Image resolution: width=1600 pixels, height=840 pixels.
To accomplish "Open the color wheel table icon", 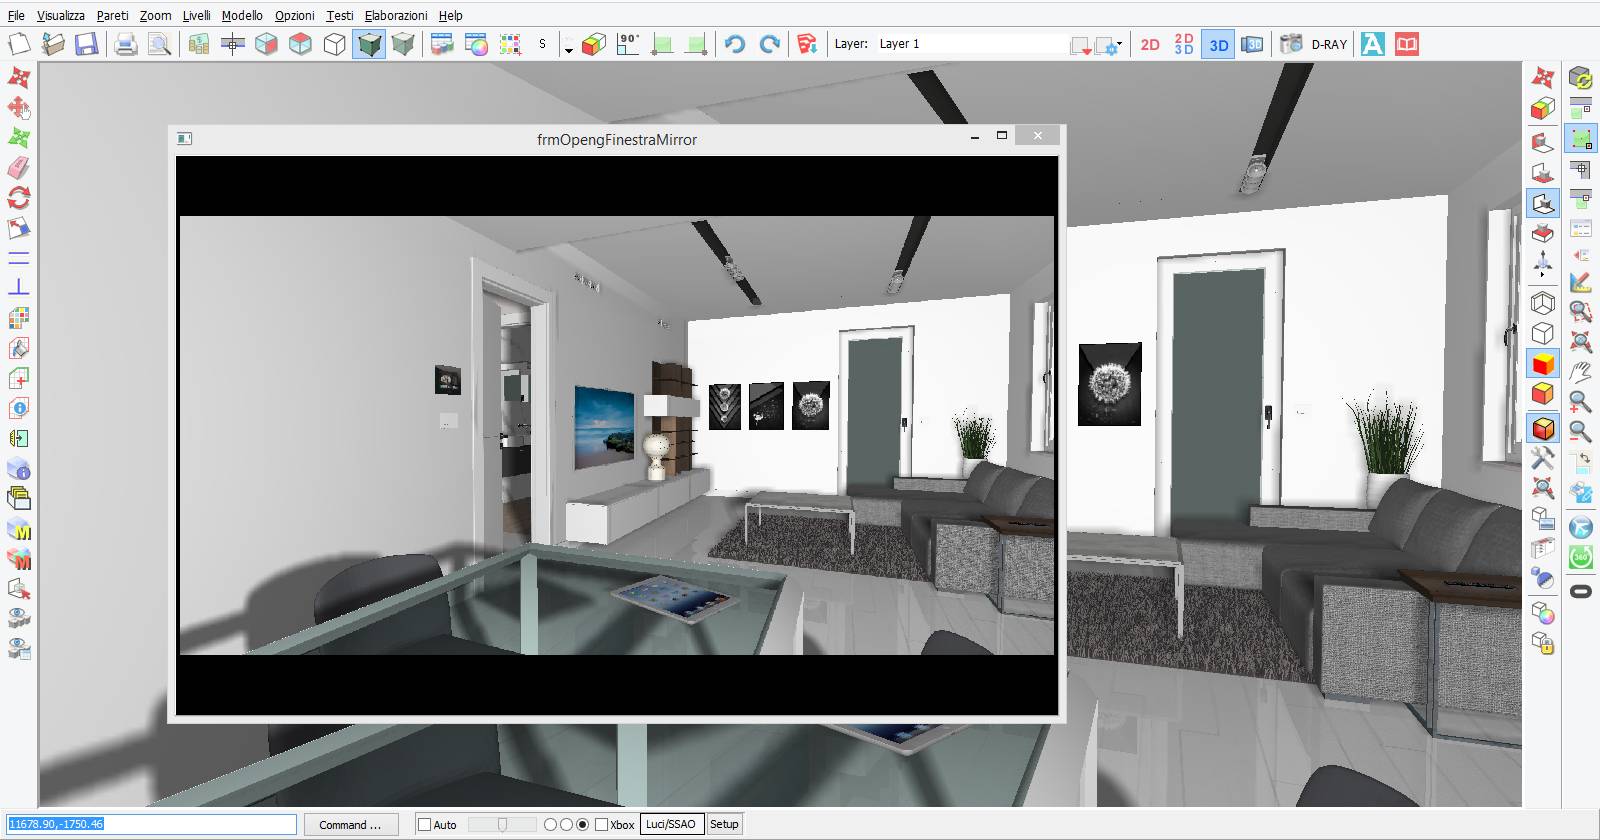I will click(x=476, y=44).
